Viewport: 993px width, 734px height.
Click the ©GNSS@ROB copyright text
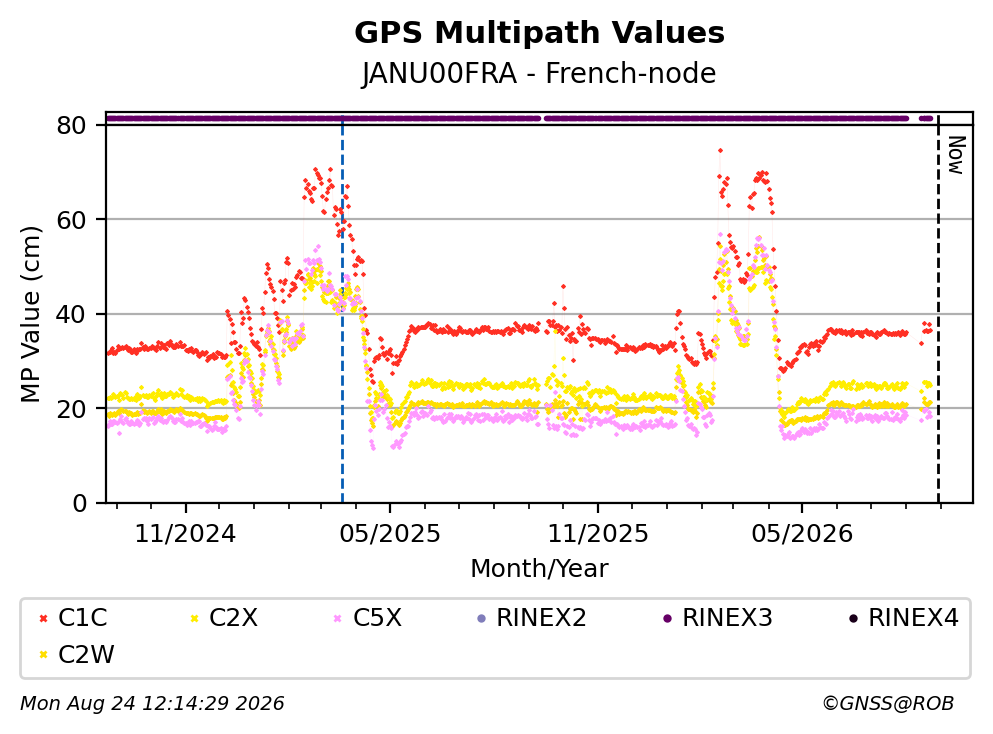(888, 704)
